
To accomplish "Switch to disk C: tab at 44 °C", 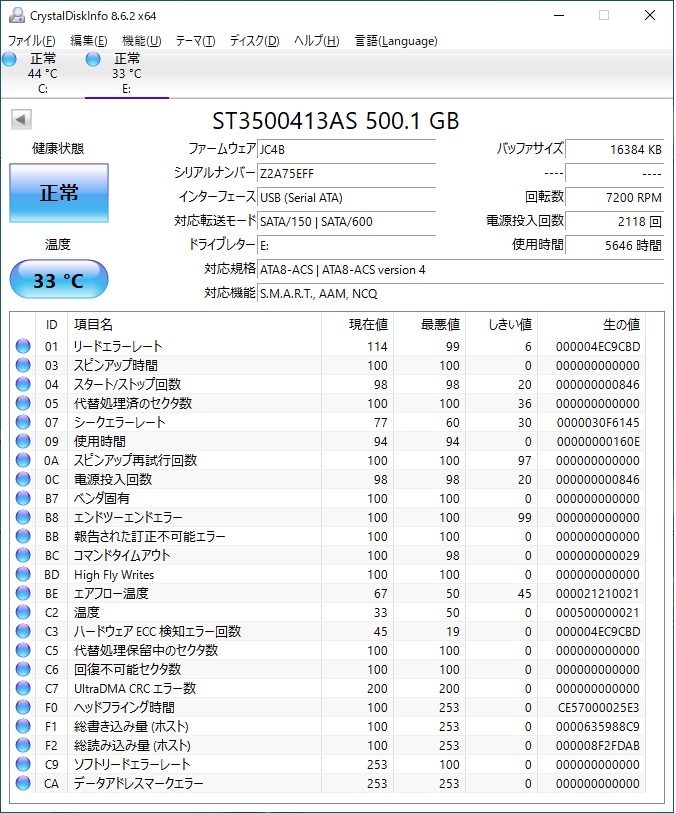I will point(43,73).
